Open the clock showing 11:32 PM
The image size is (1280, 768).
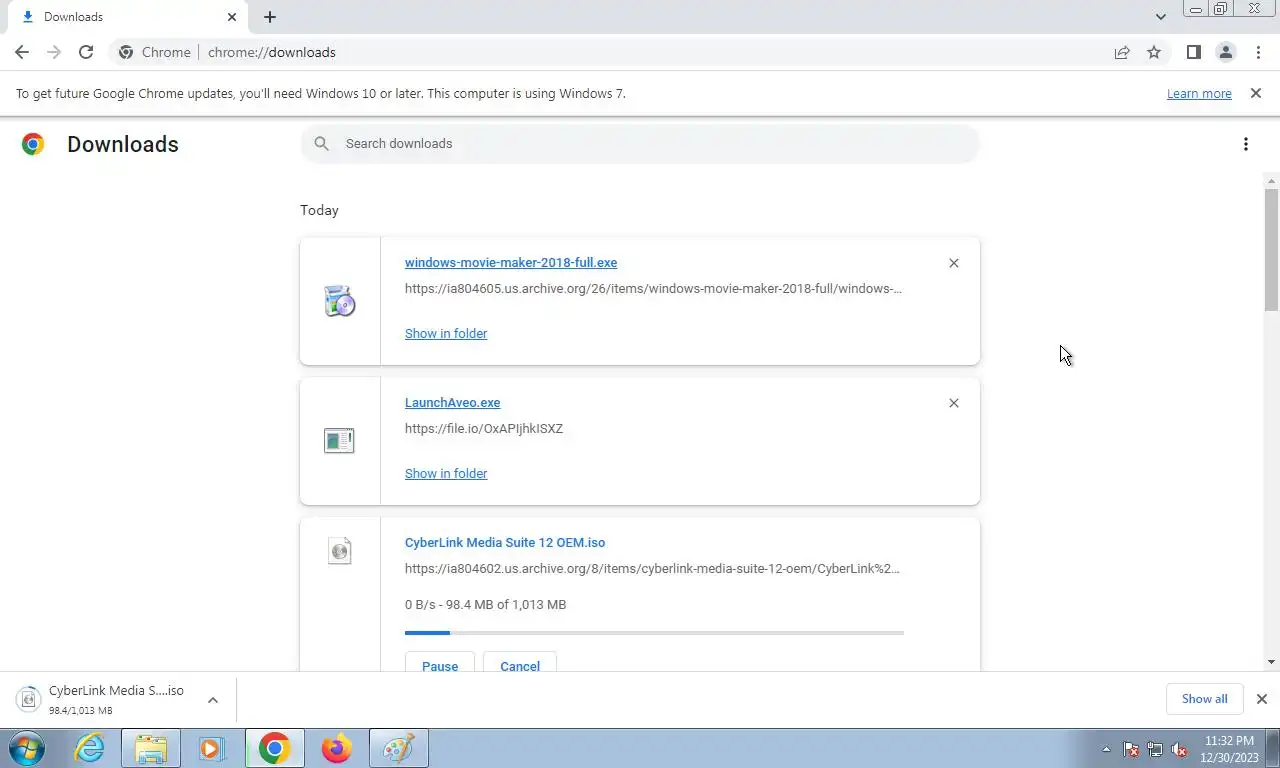(x=1229, y=748)
